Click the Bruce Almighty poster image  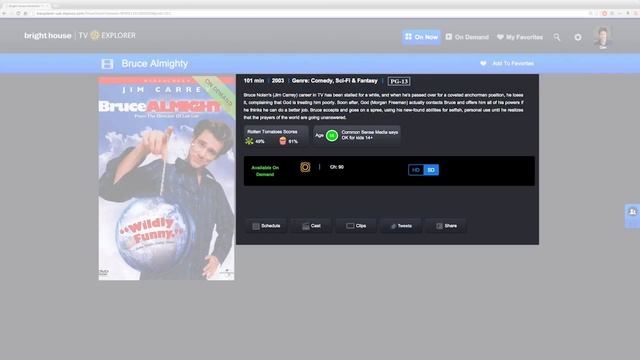coord(167,178)
